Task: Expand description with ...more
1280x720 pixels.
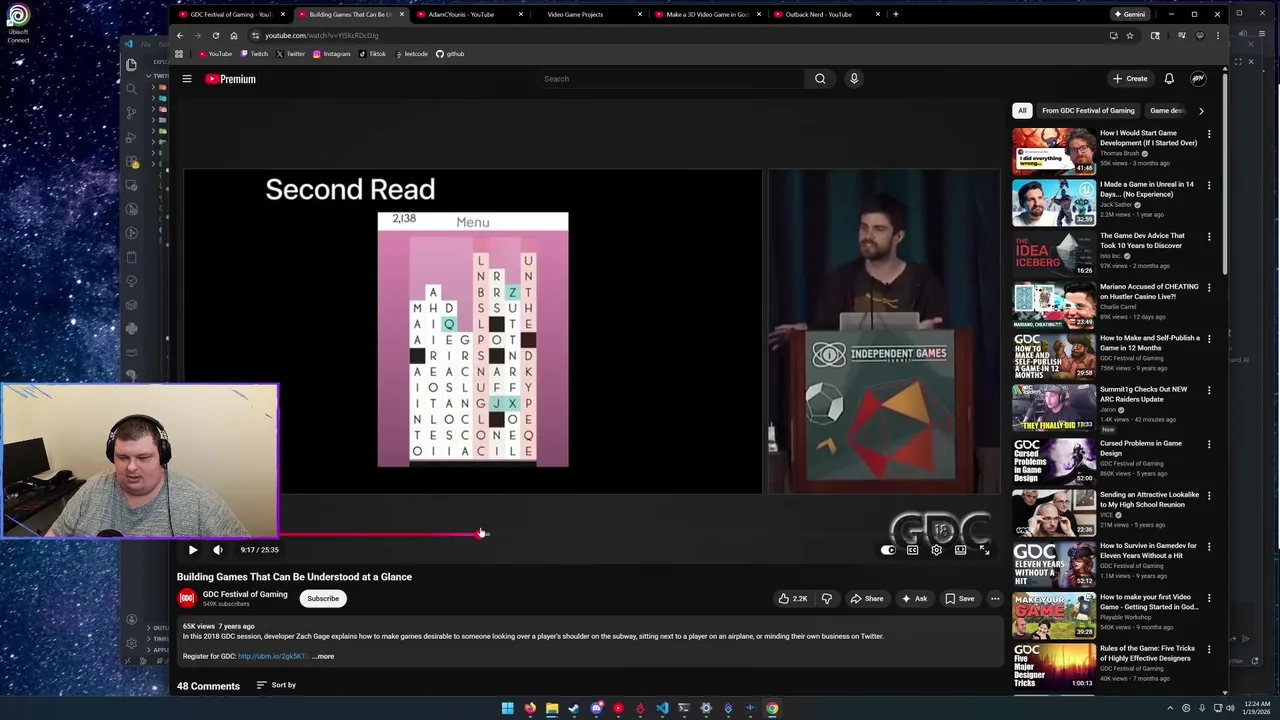Action: (x=323, y=657)
